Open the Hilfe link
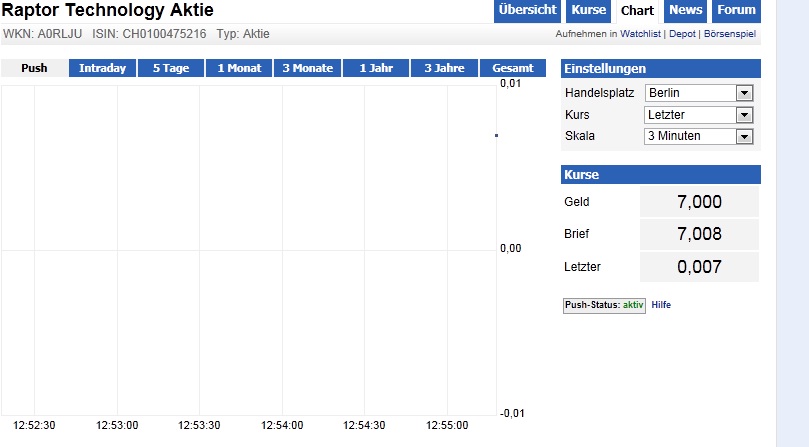 pos(661,305)
